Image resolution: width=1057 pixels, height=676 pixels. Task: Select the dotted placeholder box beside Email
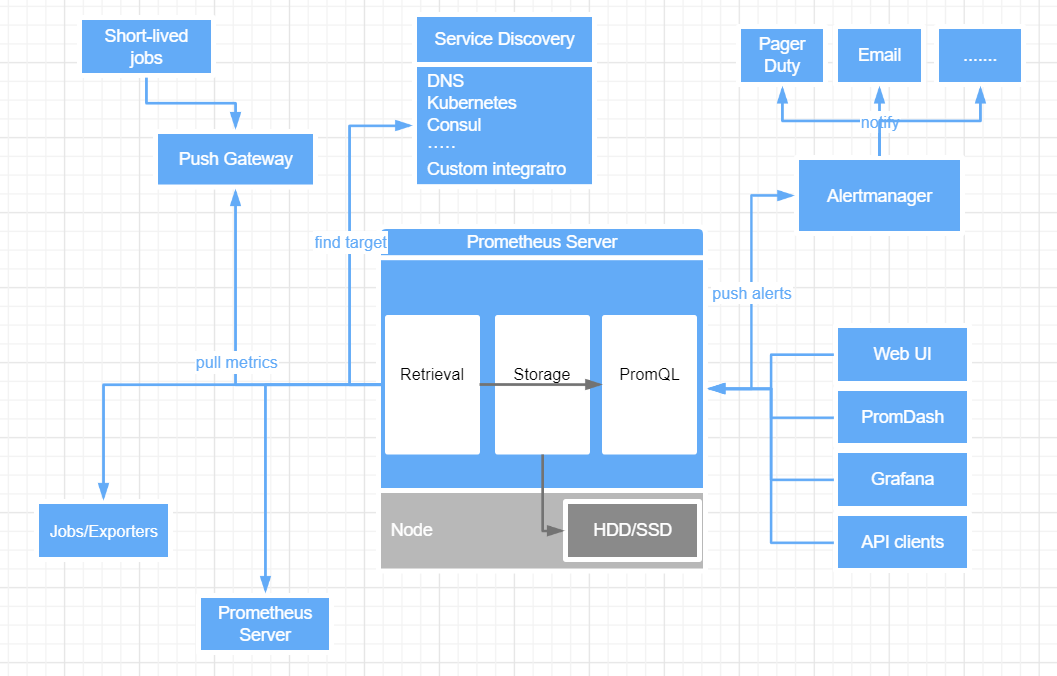coord(979,55)
